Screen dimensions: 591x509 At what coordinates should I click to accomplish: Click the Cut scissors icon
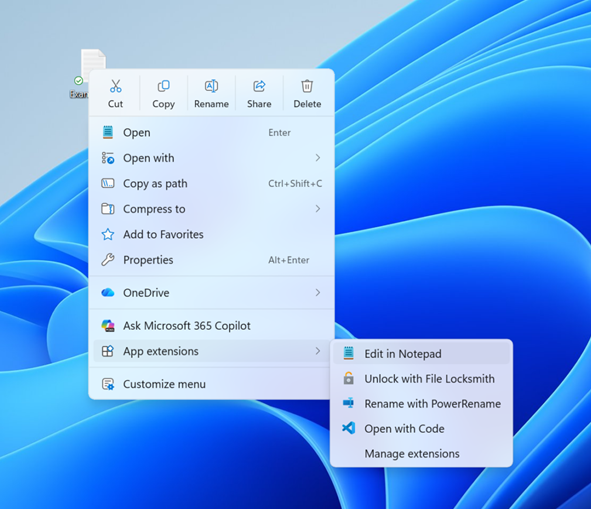pyautogui.click(x=115, y=86)
